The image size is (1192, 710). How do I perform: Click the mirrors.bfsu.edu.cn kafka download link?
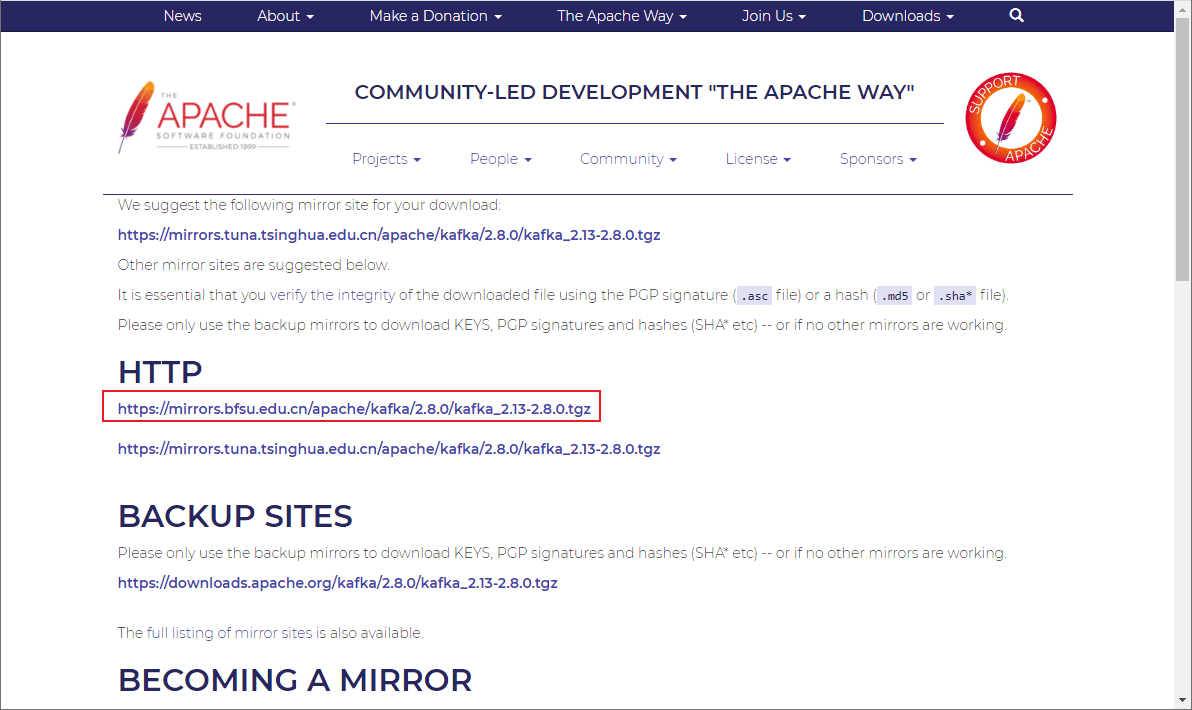point(353,409)
